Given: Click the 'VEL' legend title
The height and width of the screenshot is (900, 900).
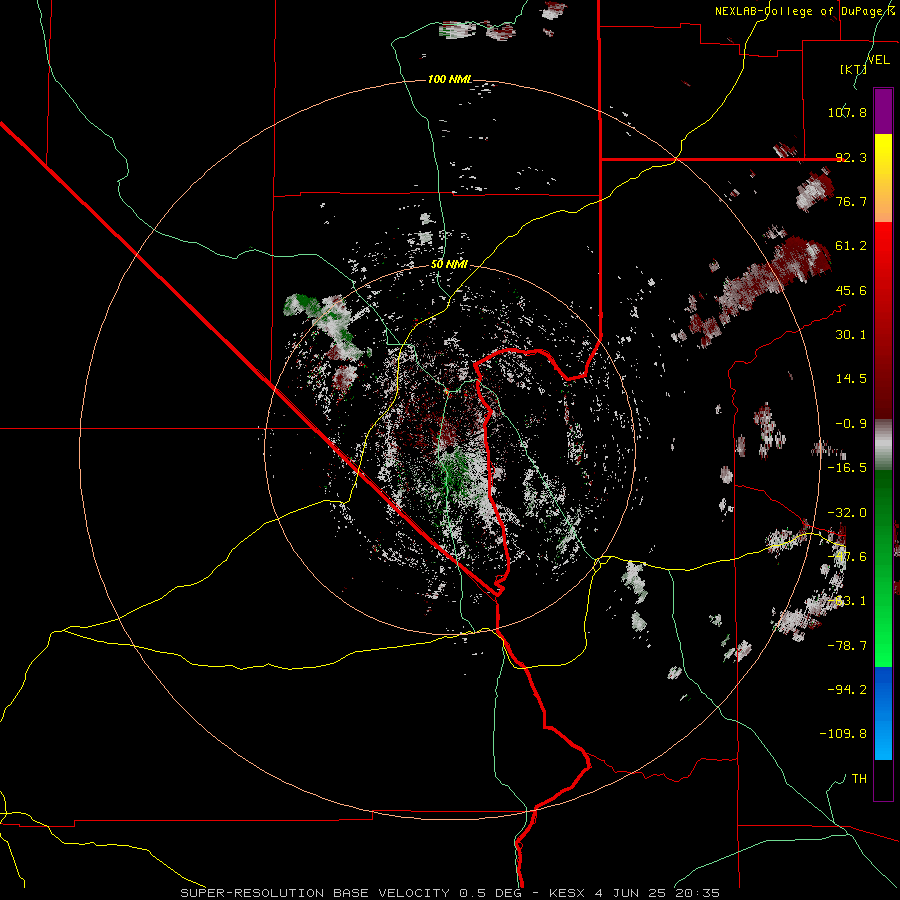Looking at the screenshot, I should [878, 60].
